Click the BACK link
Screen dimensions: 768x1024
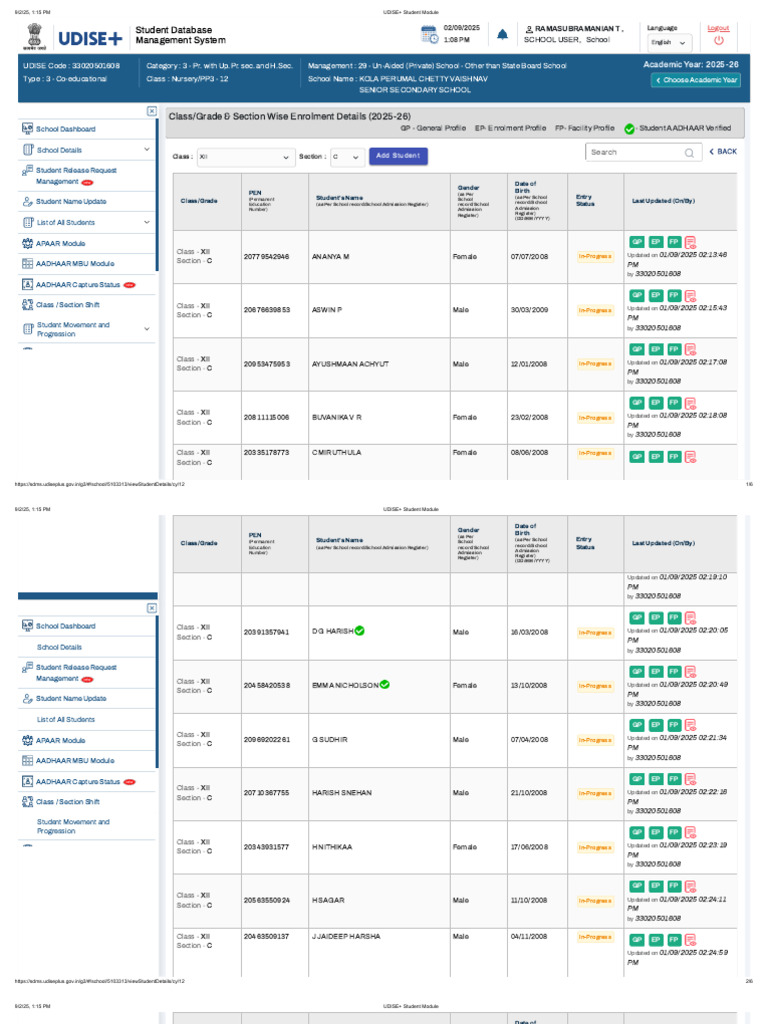722,152
